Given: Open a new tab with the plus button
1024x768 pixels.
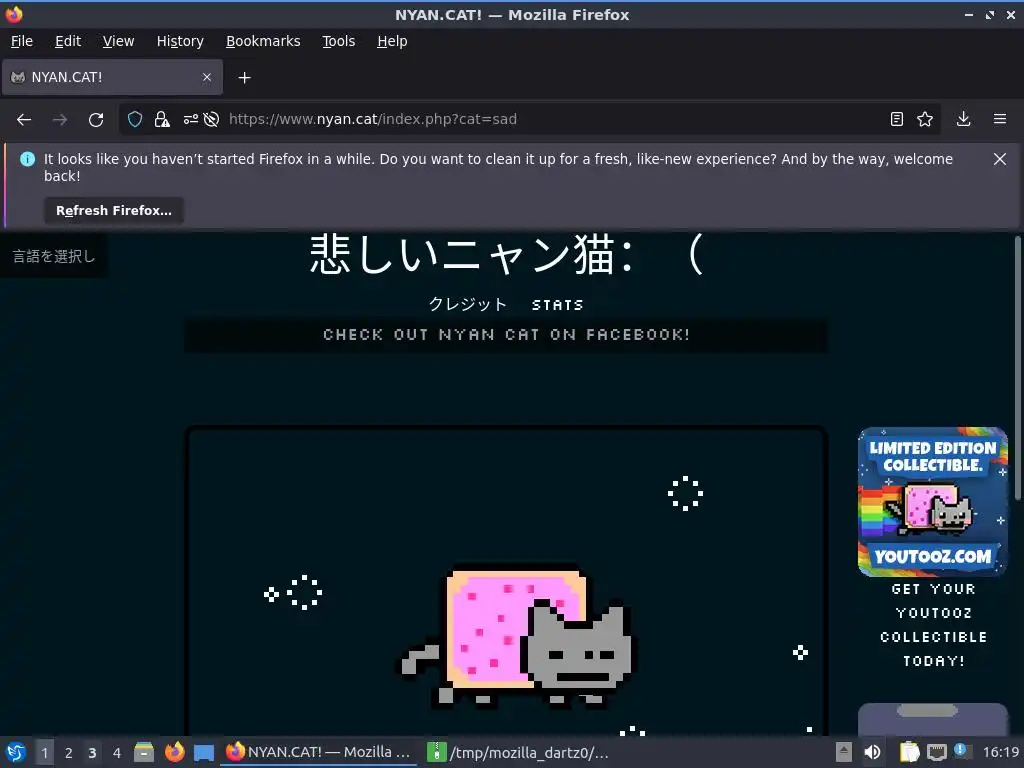Looking at the screenshot, I should [x=244, y=78].
